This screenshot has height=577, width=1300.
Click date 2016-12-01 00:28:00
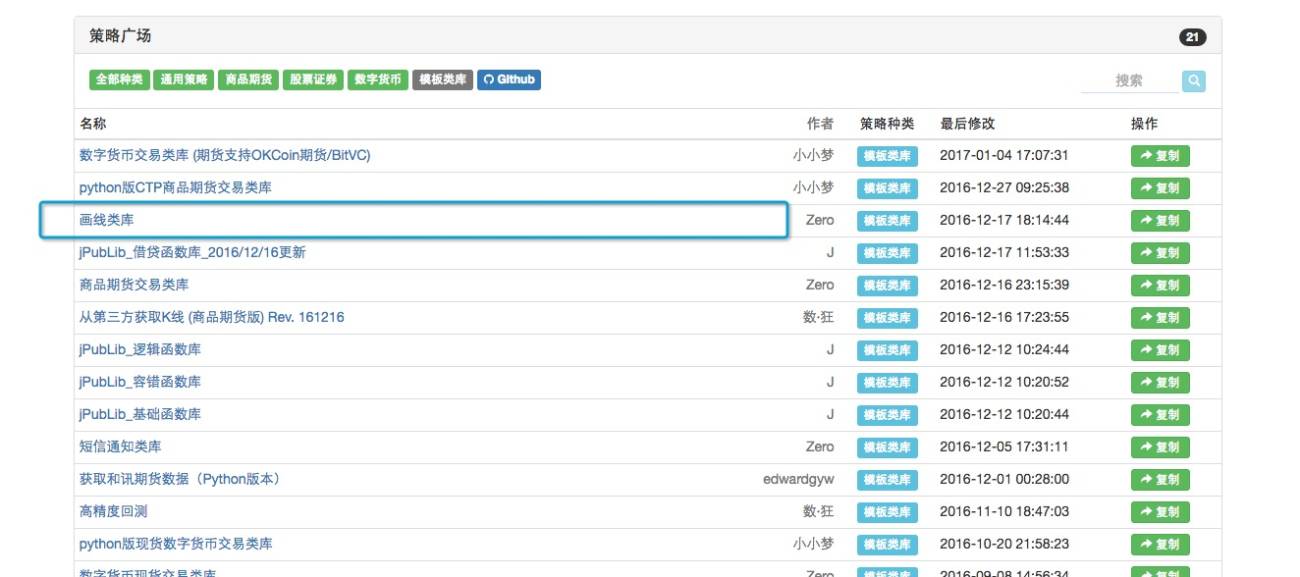(1005, 479)
